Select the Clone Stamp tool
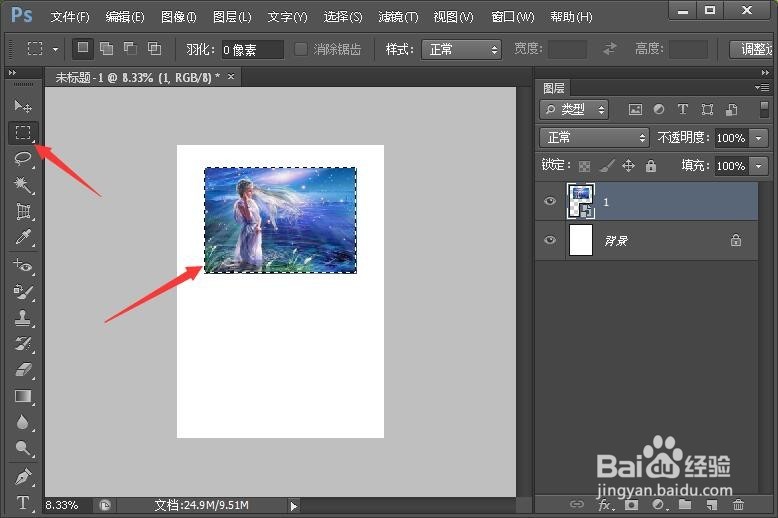 point(23,318)
